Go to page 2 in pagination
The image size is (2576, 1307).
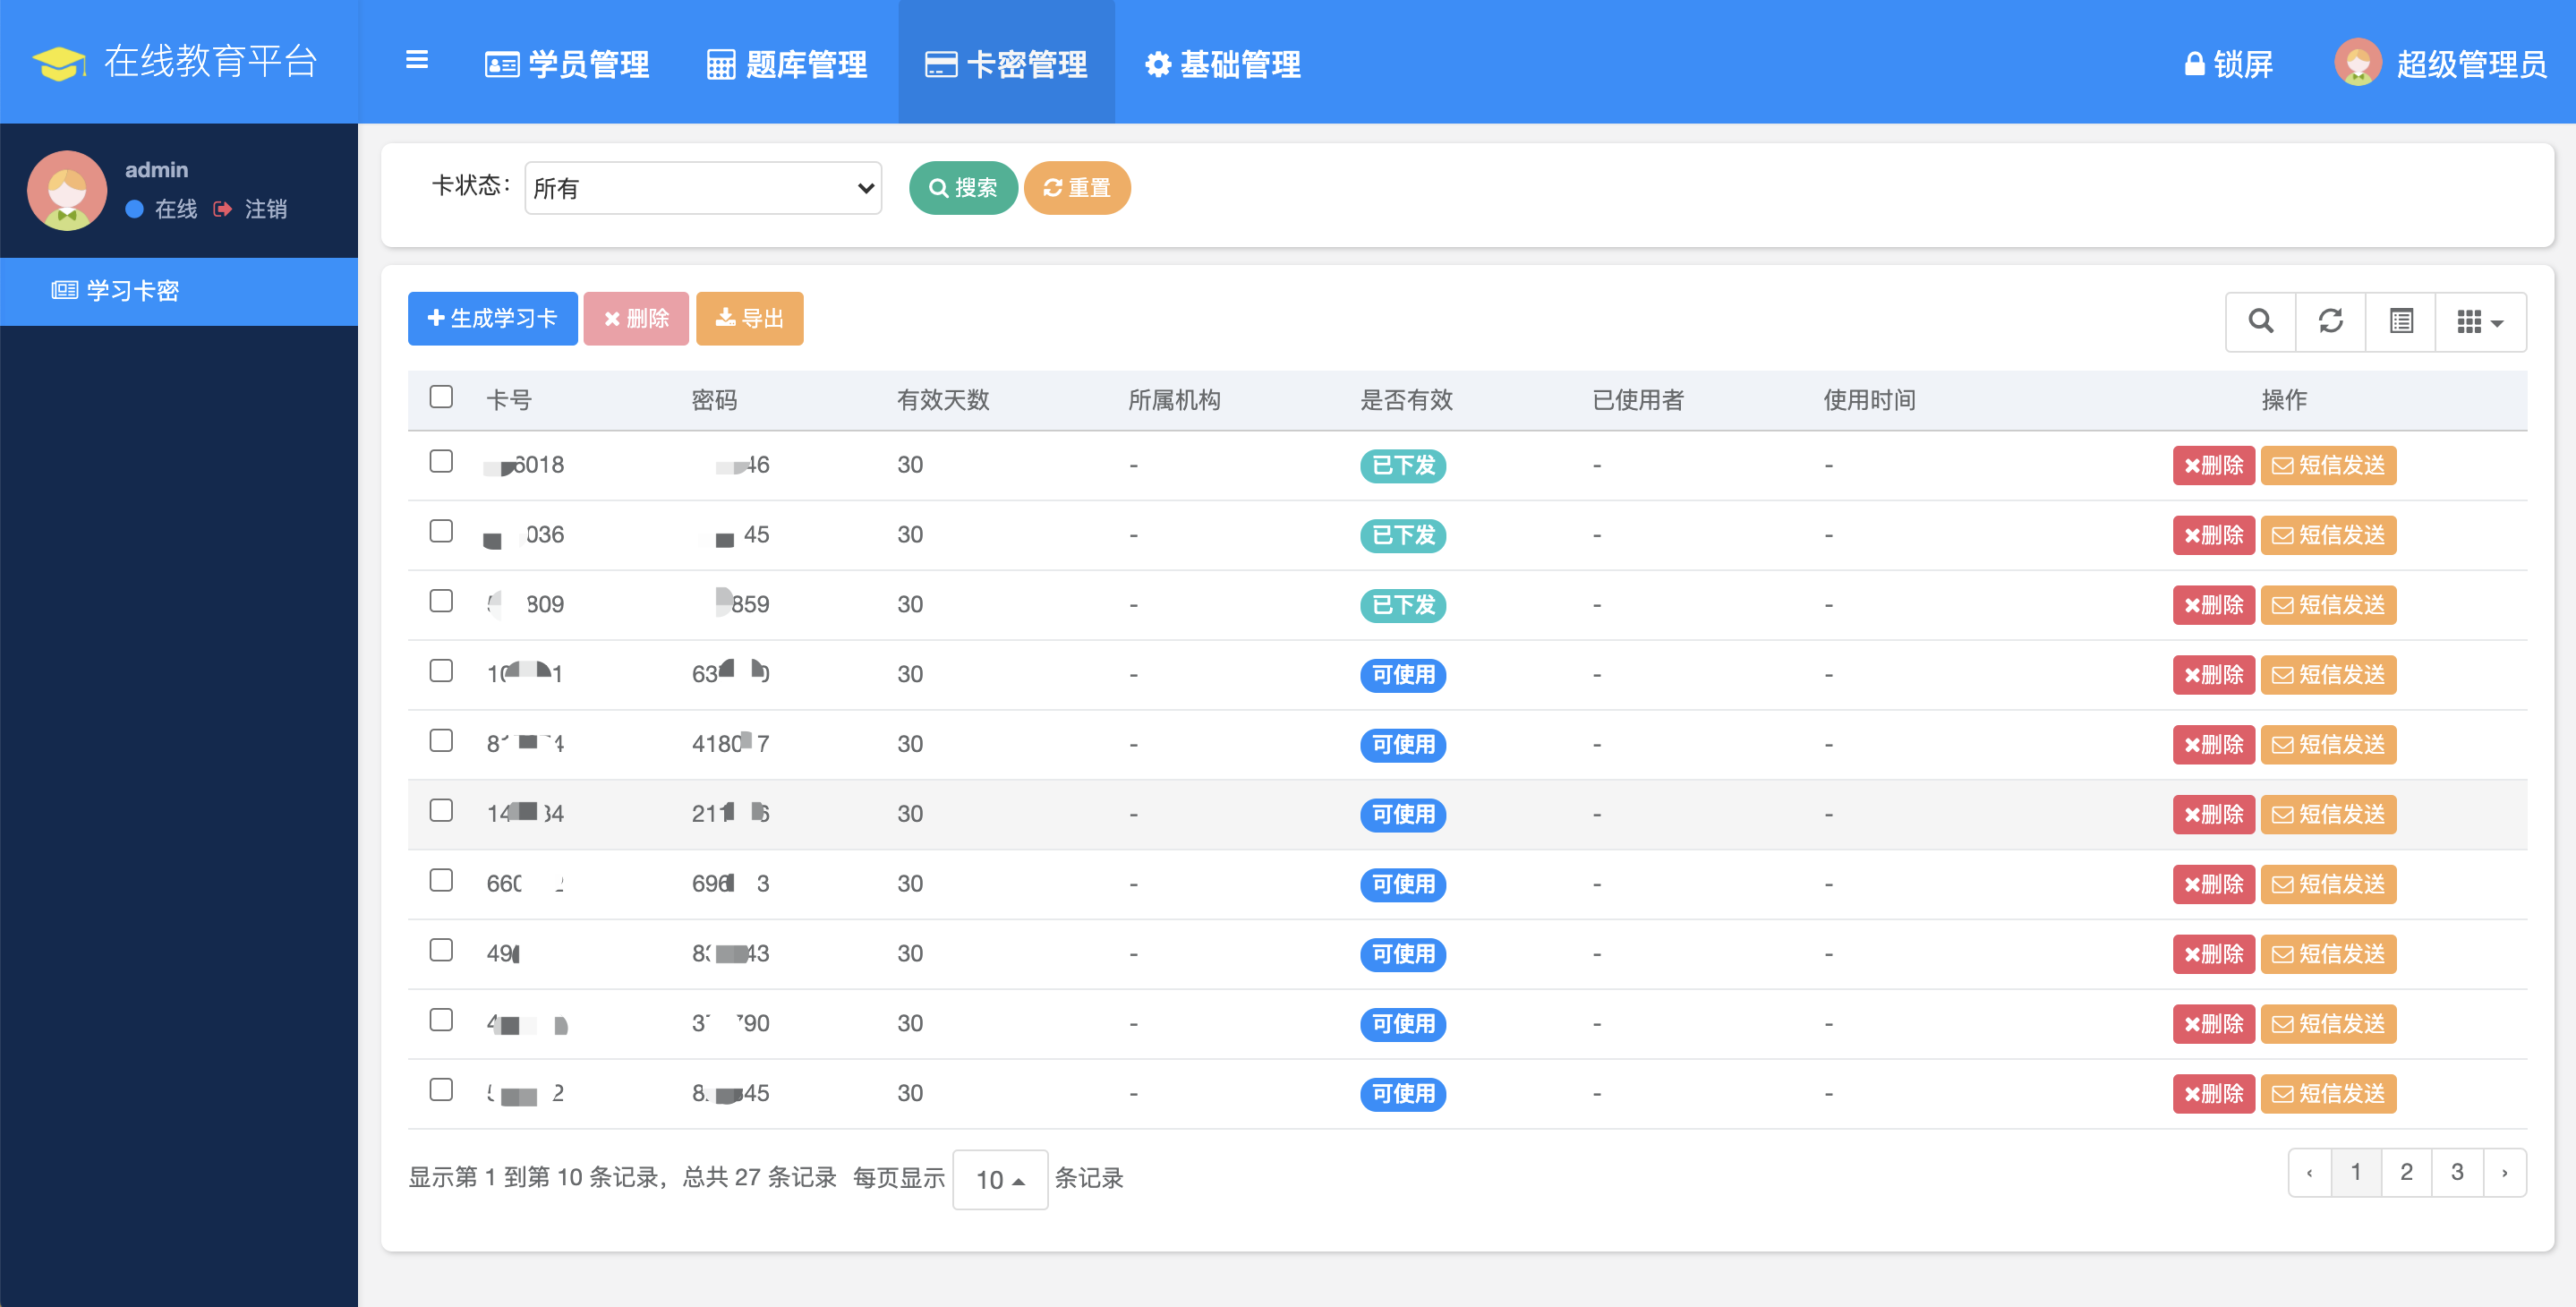(x=2406, y=1172)
